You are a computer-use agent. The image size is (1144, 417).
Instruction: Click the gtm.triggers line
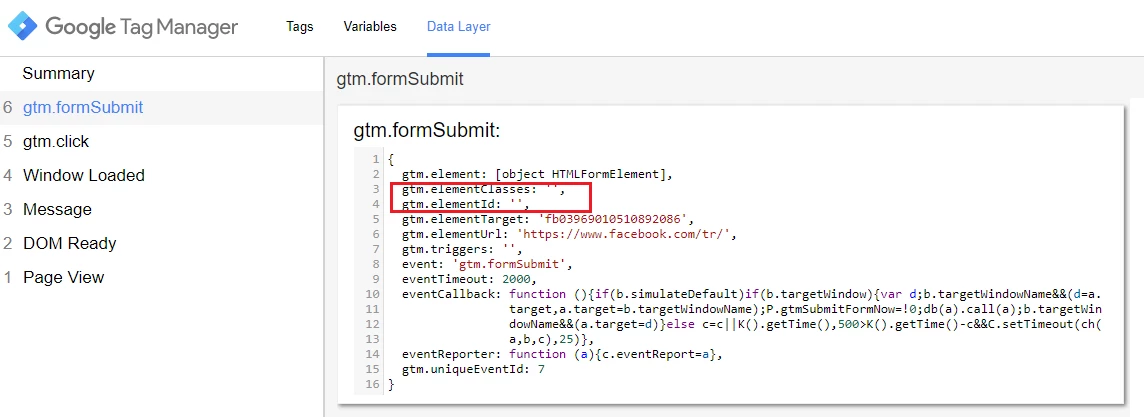click(462, 250)
